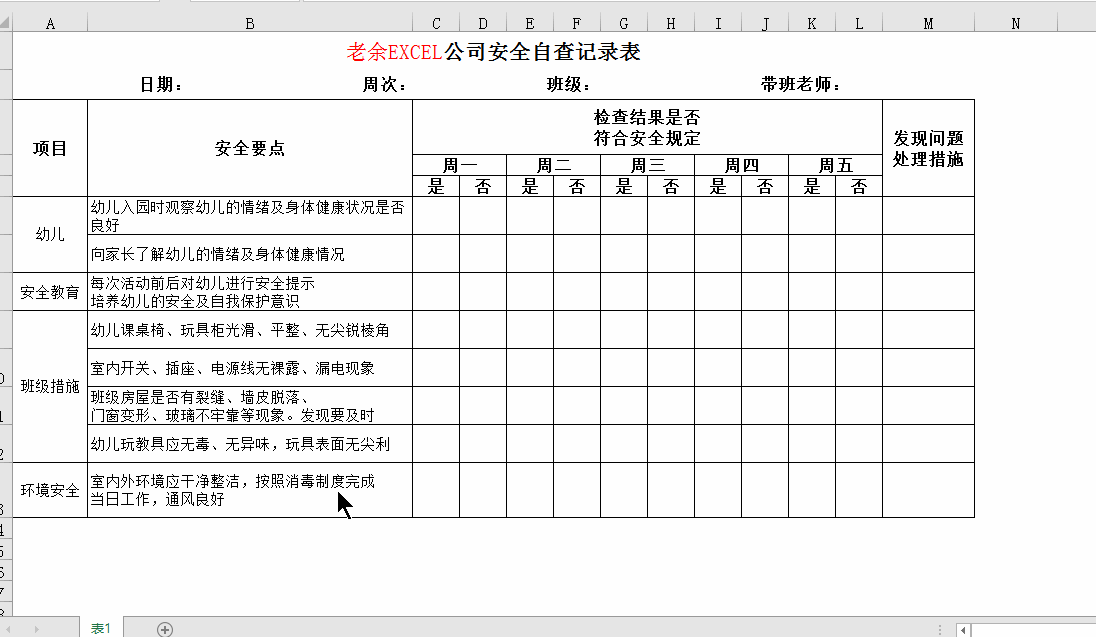Select column B header

click(250, 24)
